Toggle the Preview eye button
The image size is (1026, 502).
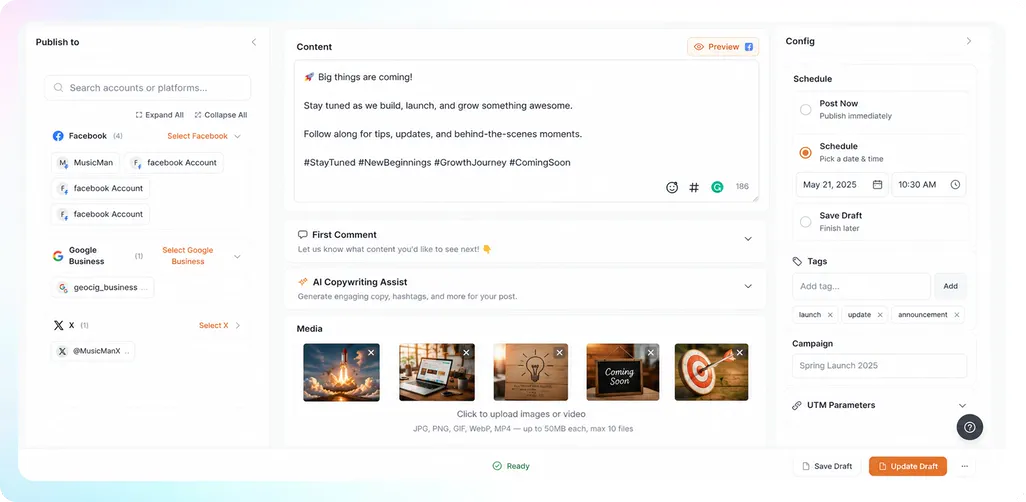point(723,47)
